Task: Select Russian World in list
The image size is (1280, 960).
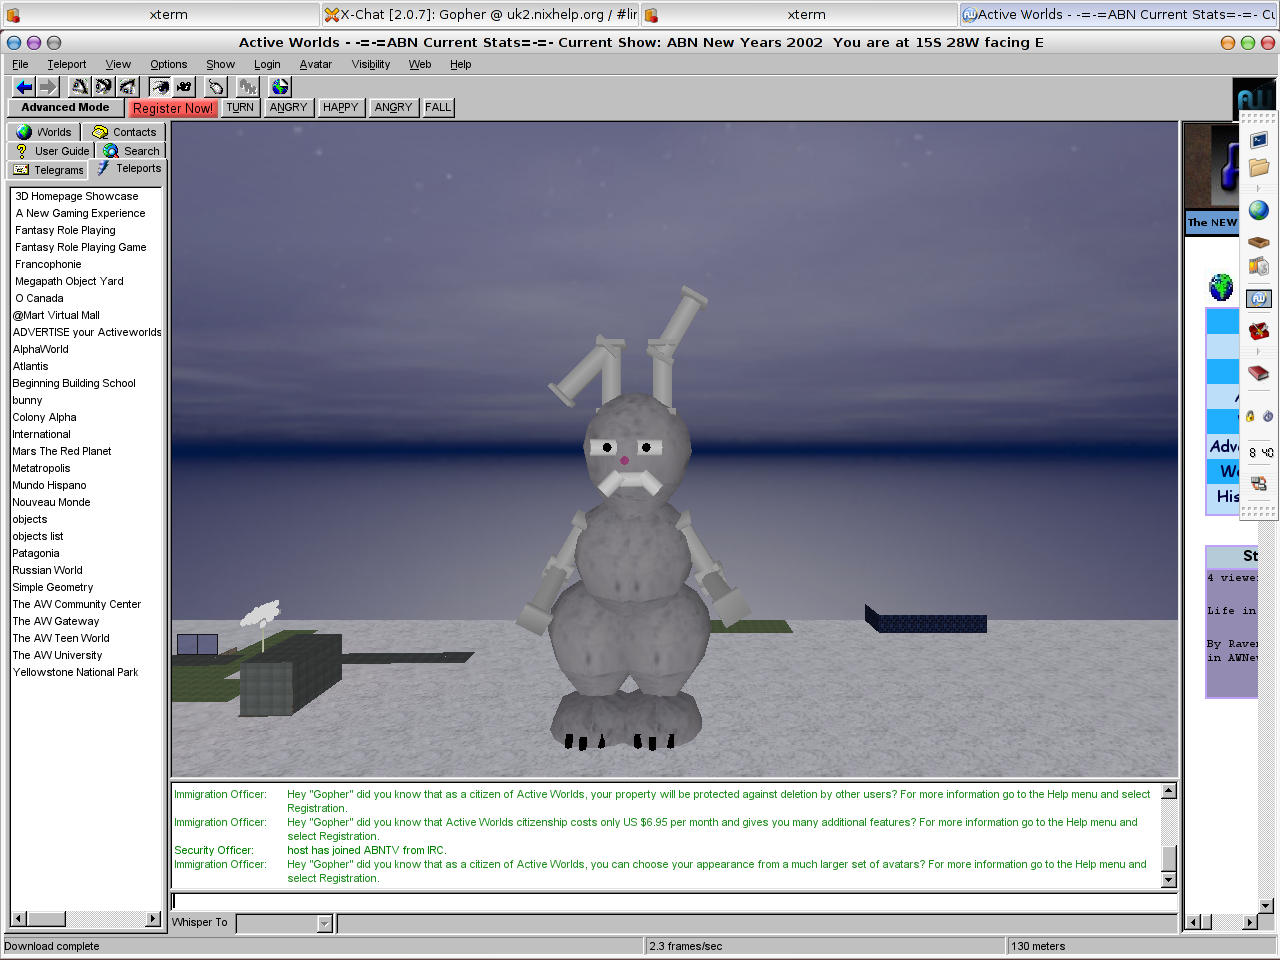Action: coord(47,570)
